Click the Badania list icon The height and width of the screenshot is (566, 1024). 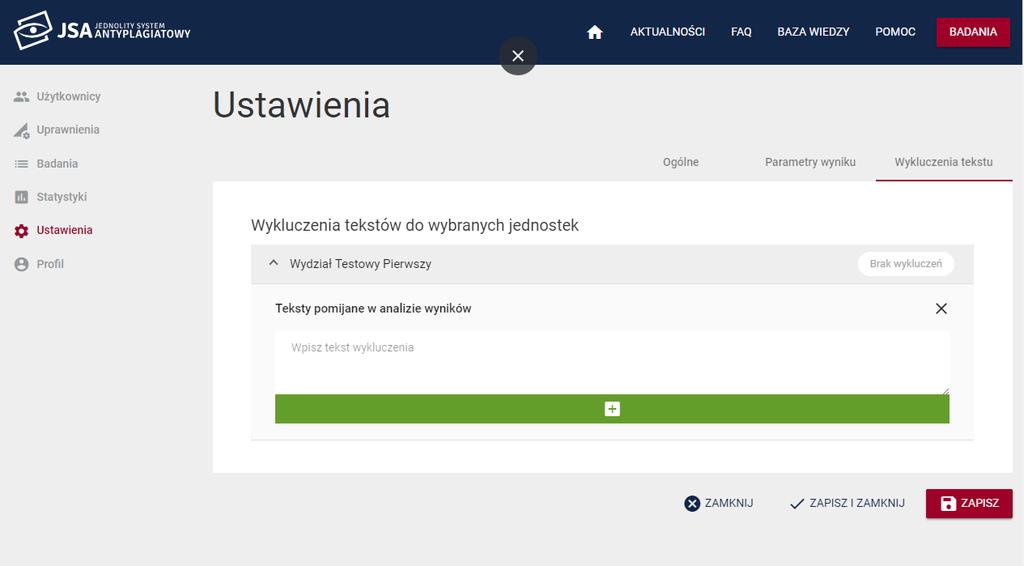pyautogui.click(x=22, y=164)
